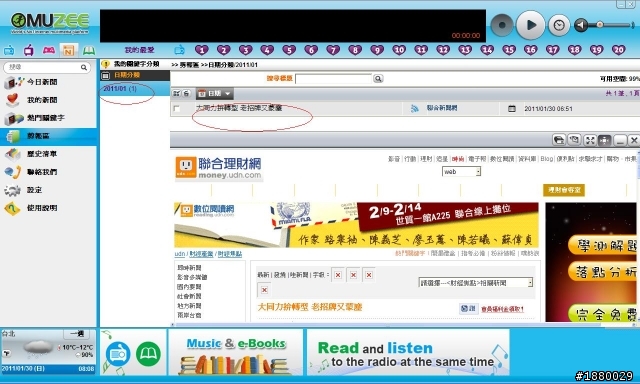Open radio mode icon in top toolbar
The image size is (640, 384).
[9, 51]
